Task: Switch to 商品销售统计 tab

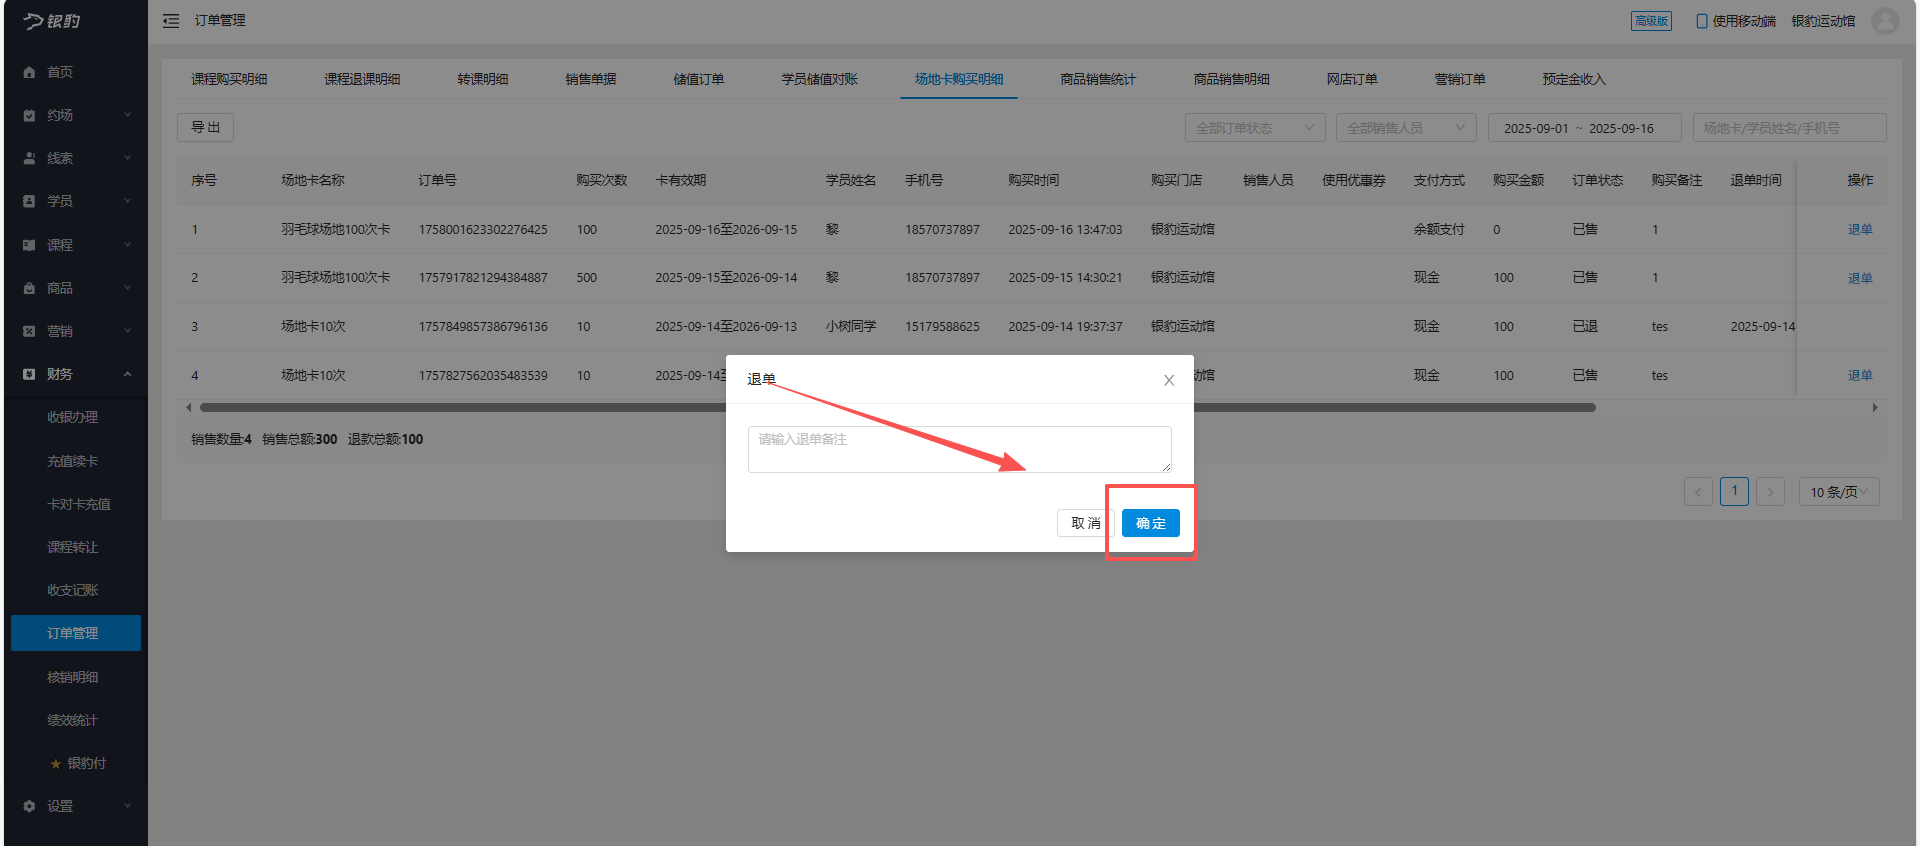Action: [1097, 79]
